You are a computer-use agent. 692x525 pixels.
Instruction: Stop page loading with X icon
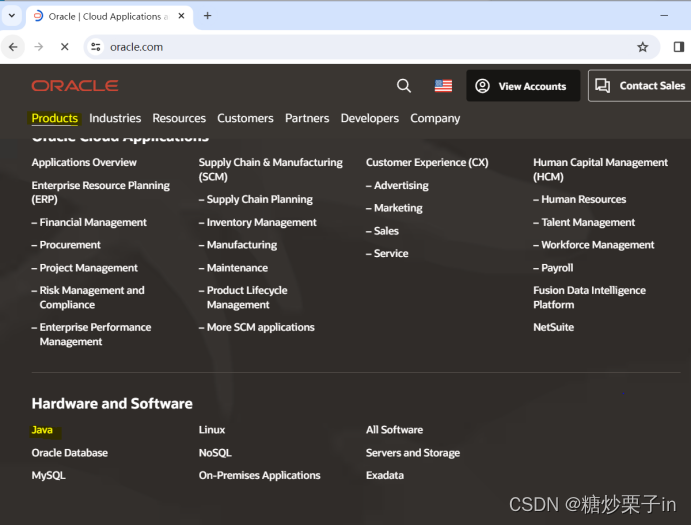[x=64, y=47]
